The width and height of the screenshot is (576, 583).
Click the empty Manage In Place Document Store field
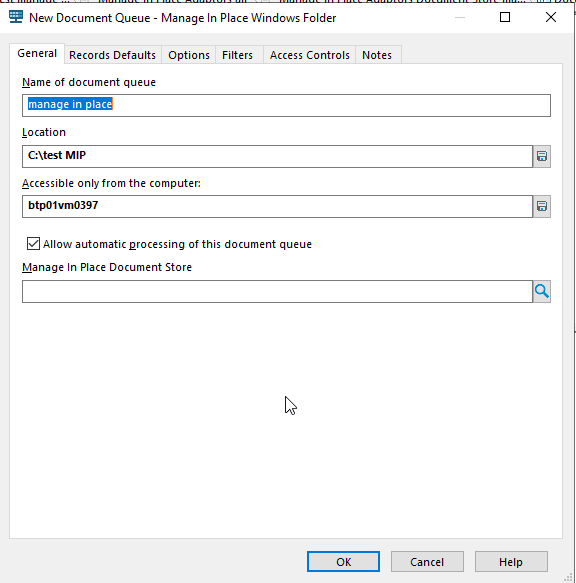(277, 292)
